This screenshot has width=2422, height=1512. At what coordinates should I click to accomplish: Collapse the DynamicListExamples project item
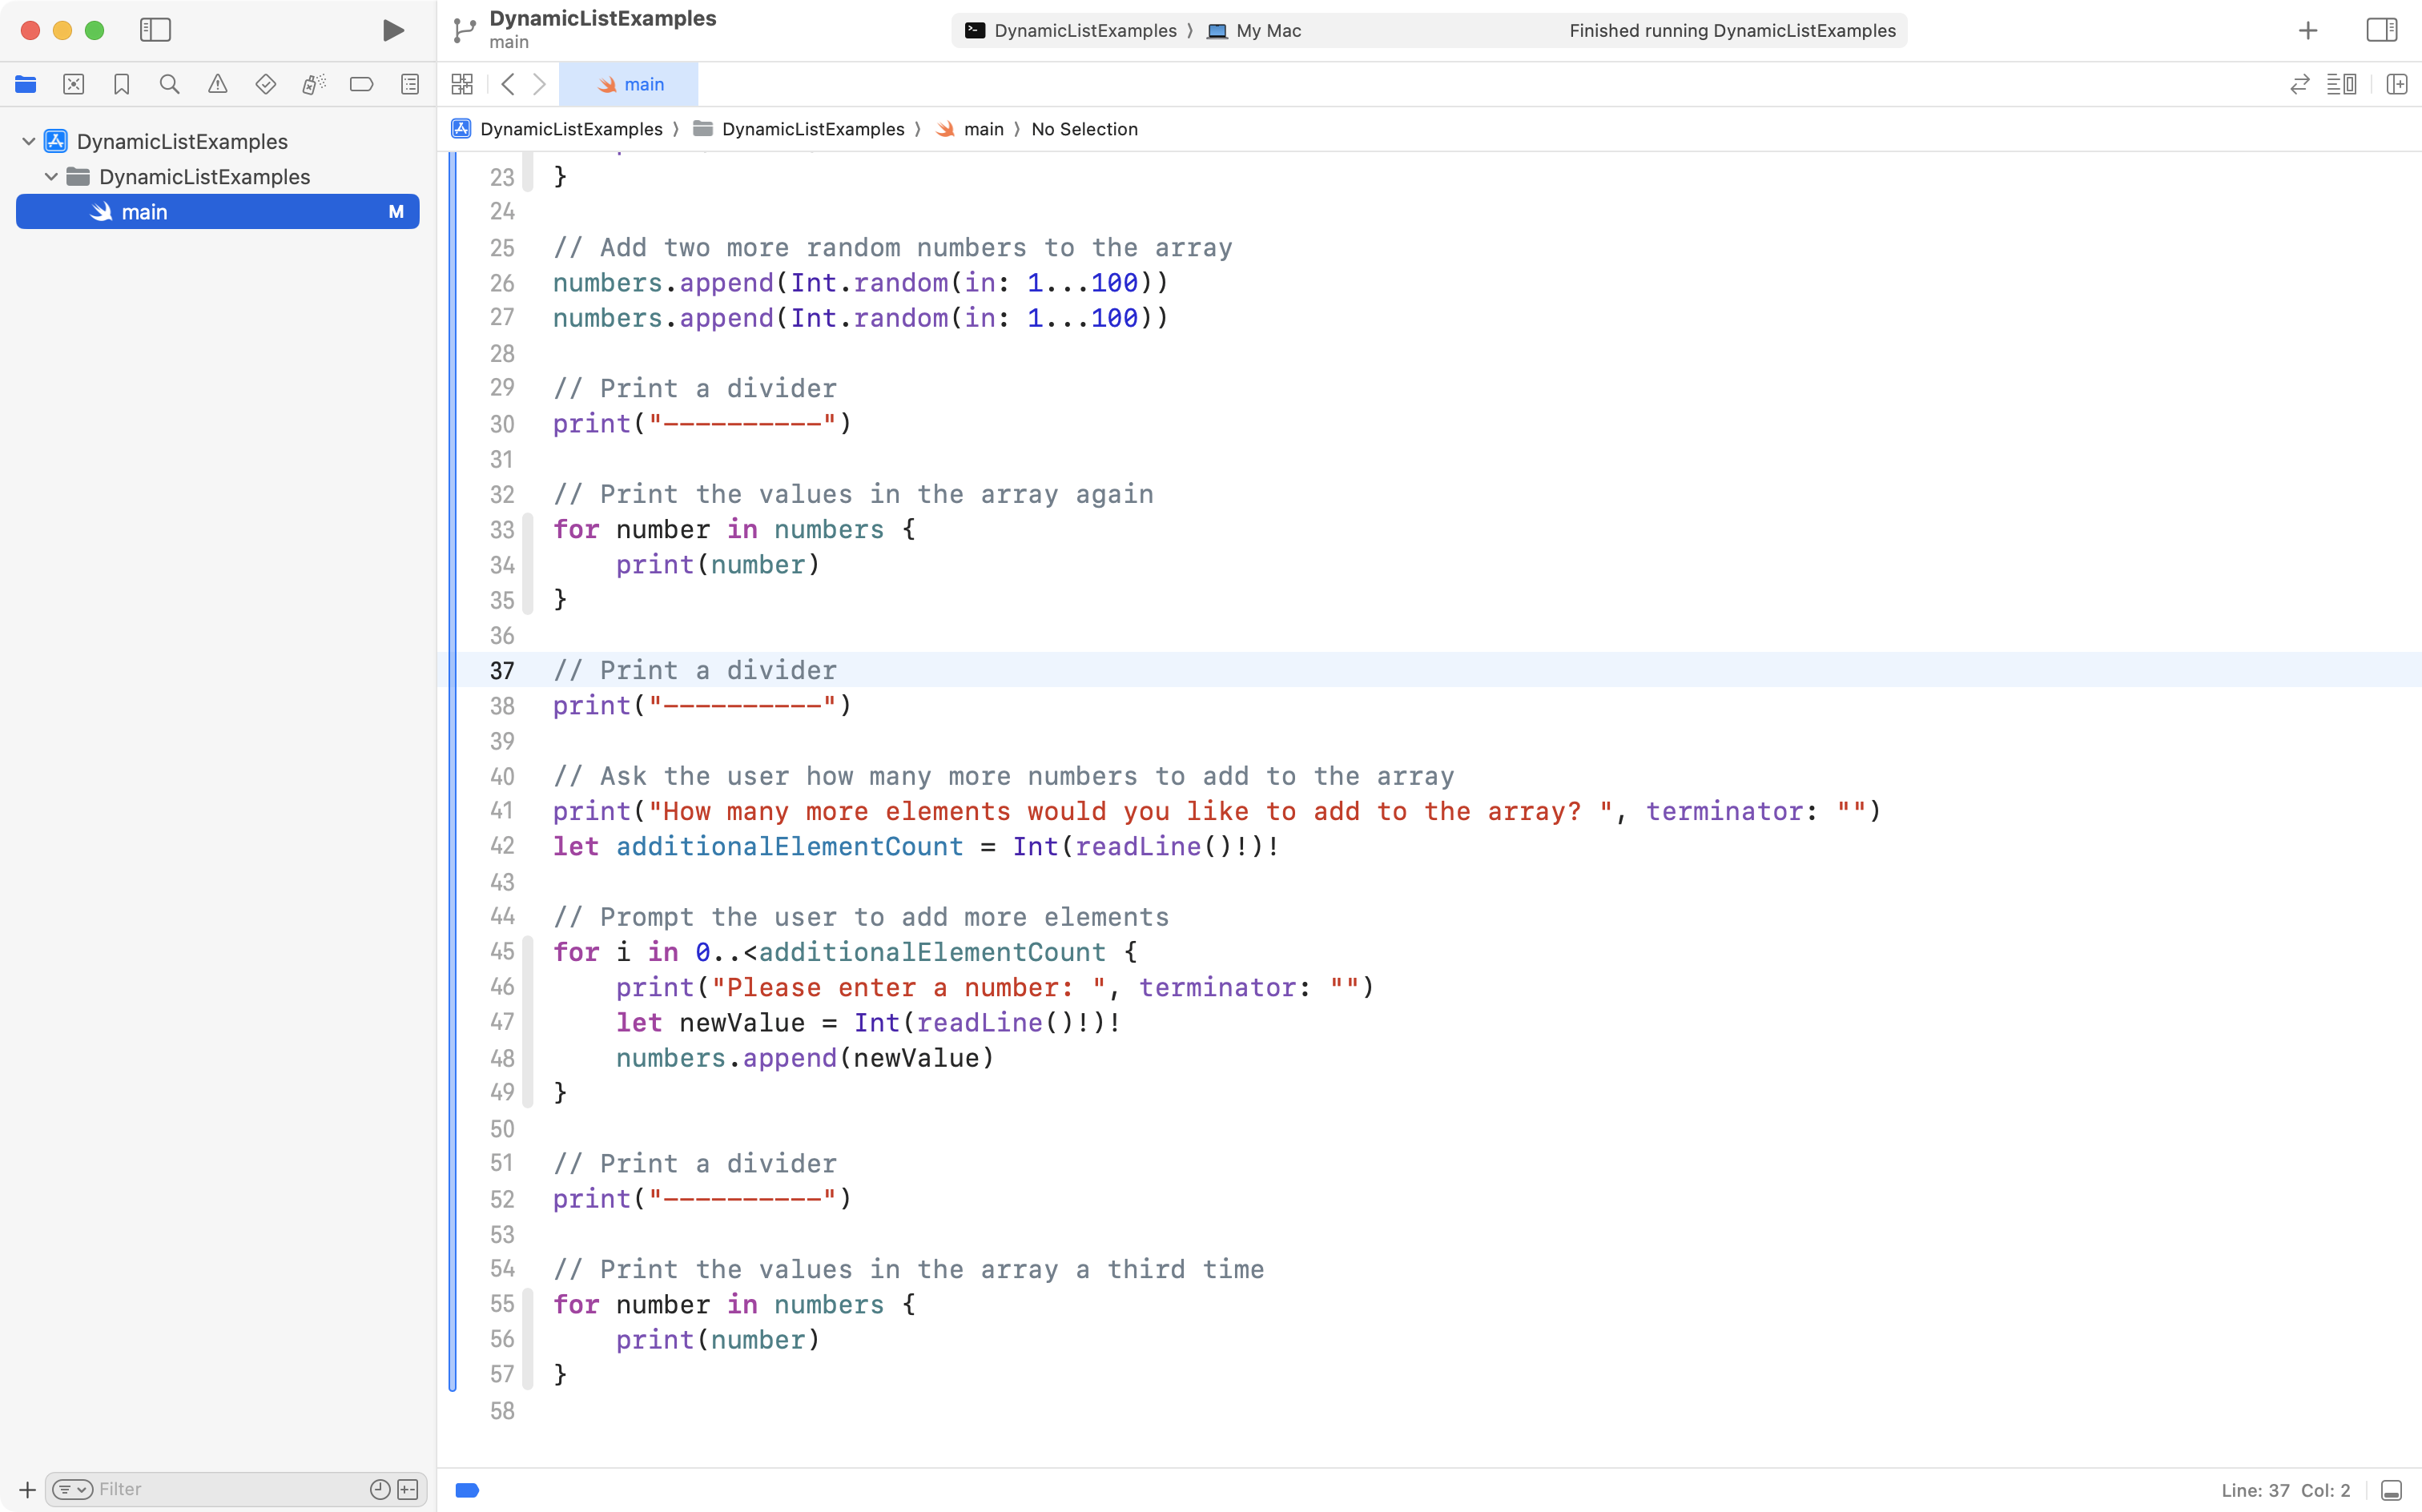coord(29,140)
